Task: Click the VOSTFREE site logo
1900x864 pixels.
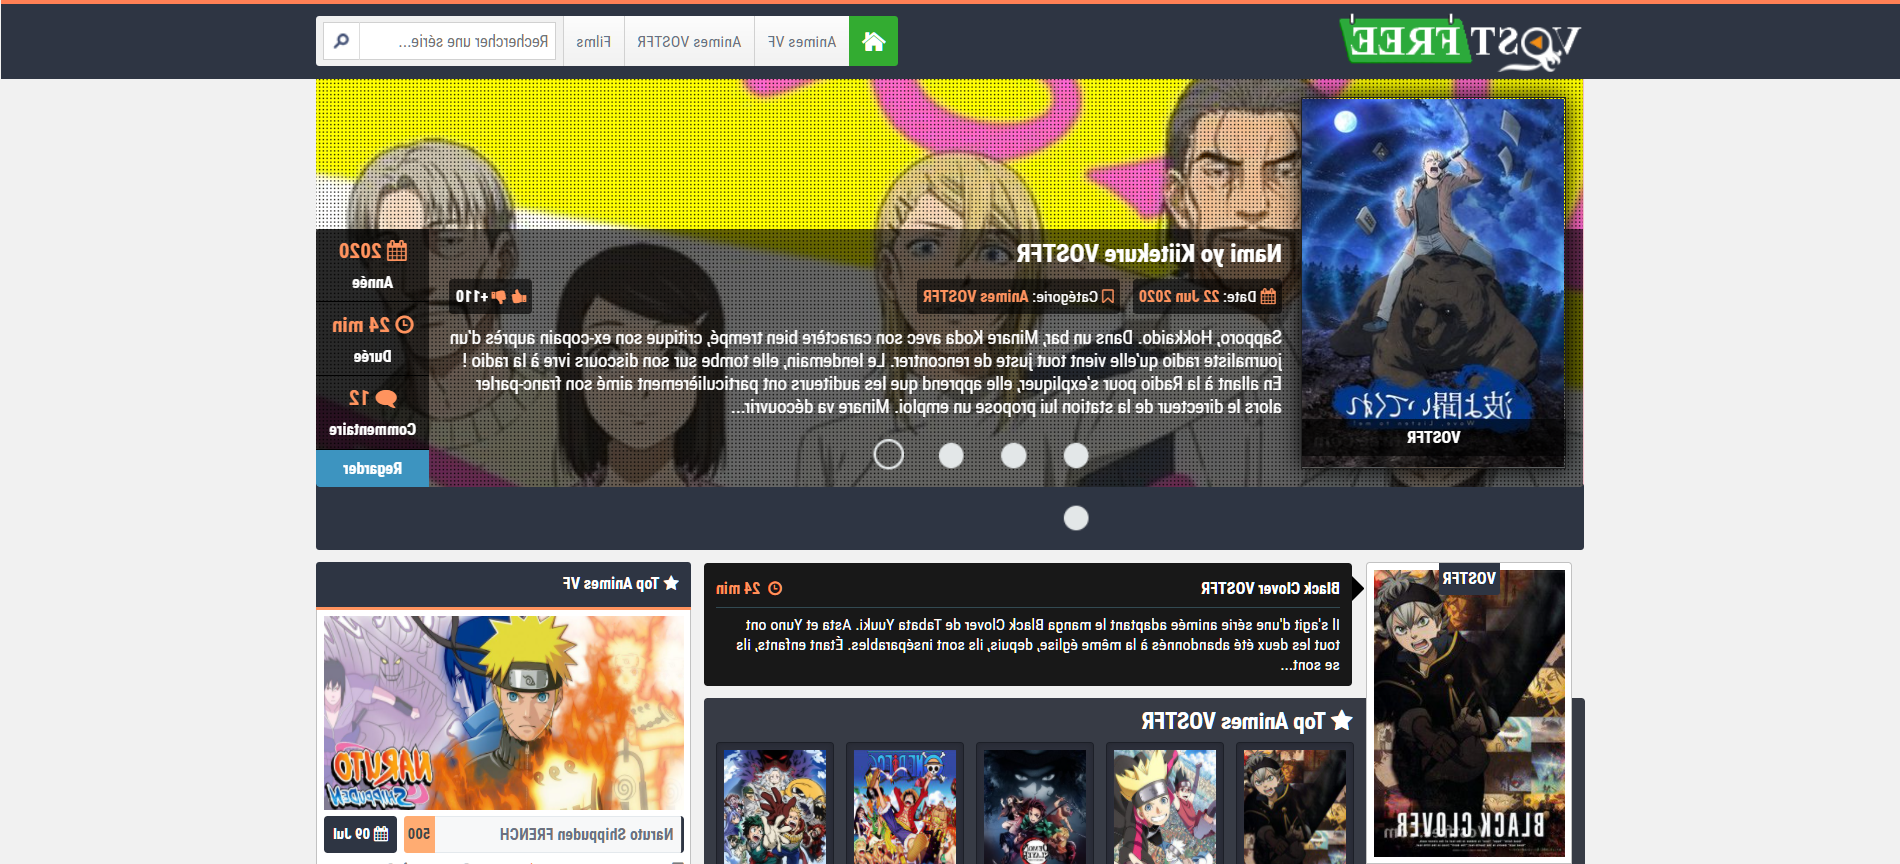Action: point(1459,42)
